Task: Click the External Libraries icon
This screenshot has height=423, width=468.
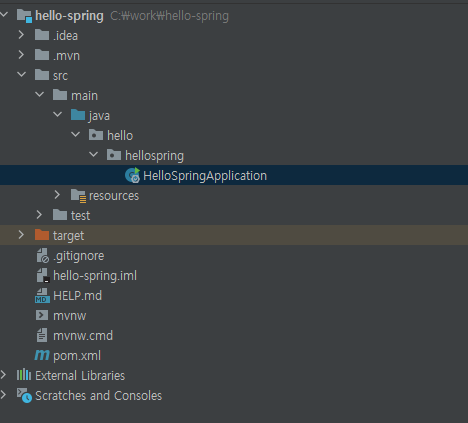Action: click(24, 375)
